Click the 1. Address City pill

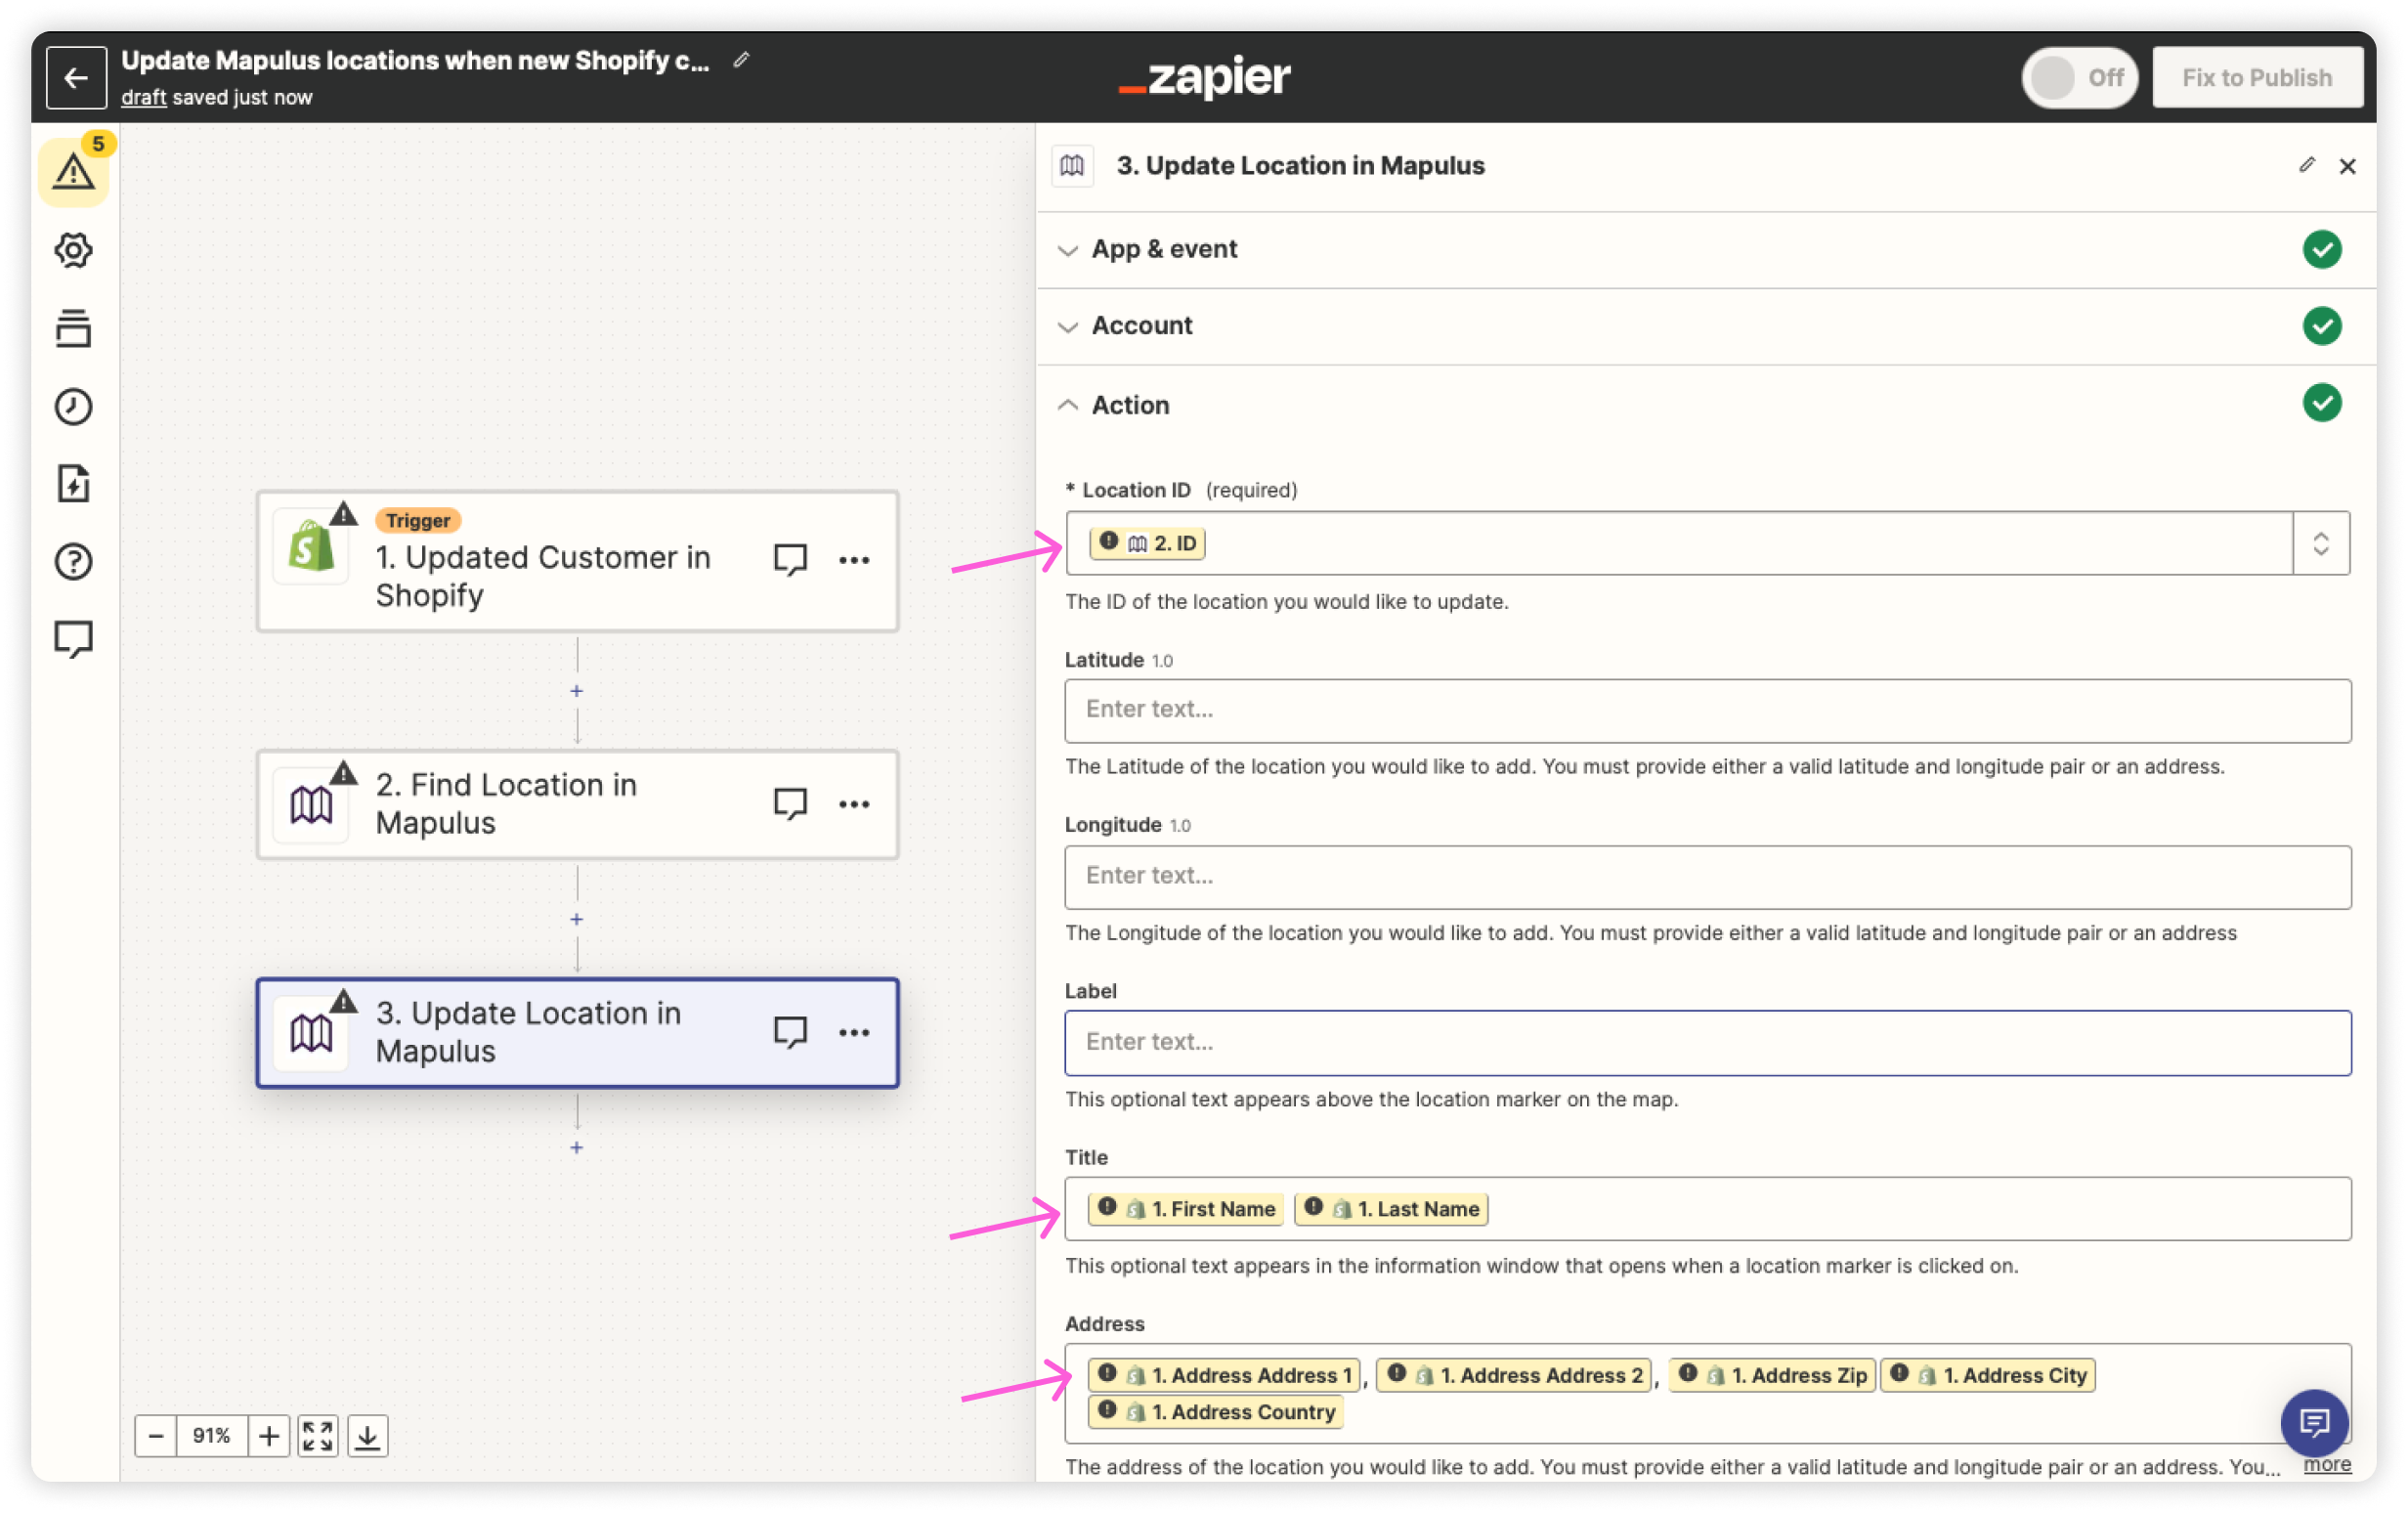pyautogui.click(x=1987, y=1375)
